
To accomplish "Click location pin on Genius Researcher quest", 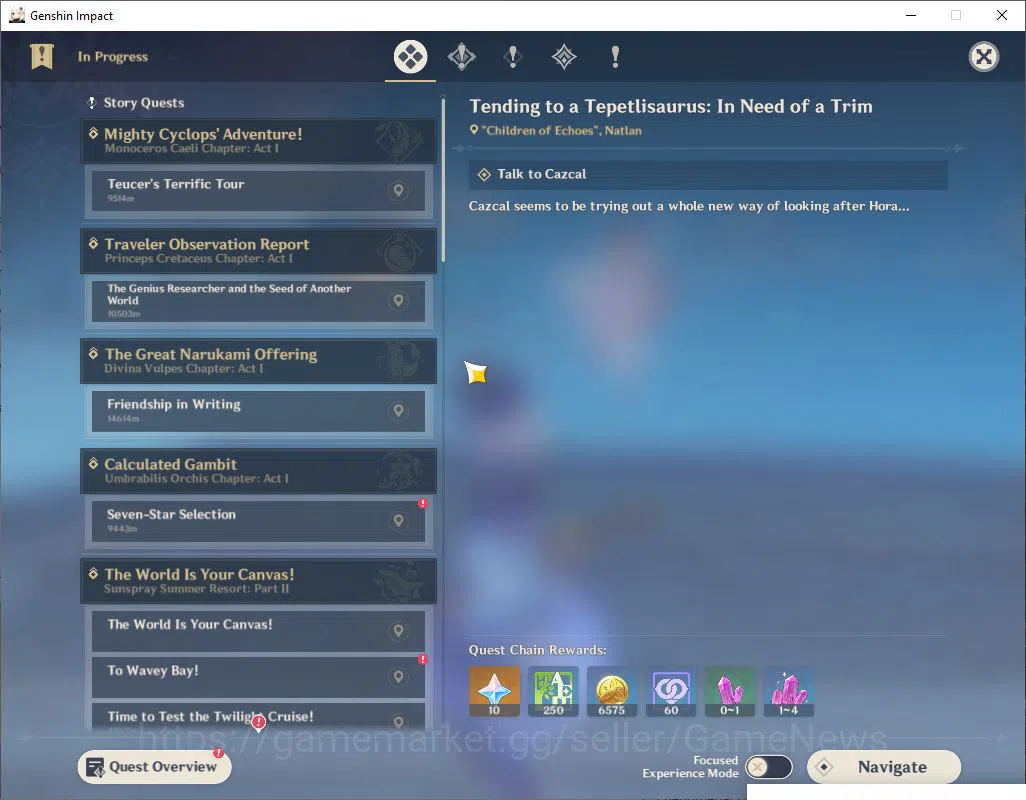I will tap(398, 300).
